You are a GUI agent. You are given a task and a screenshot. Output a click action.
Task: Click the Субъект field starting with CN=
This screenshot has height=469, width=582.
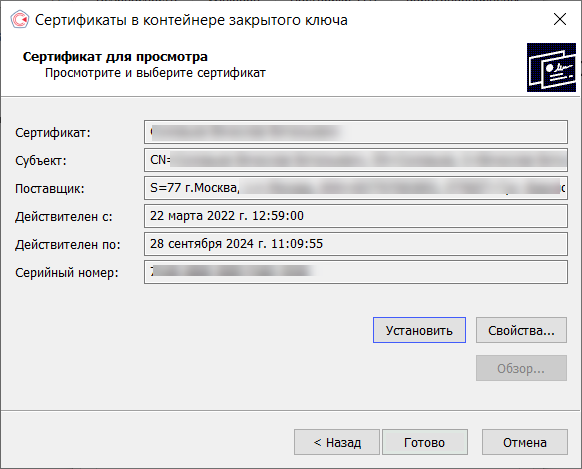(x=356, y=160)
